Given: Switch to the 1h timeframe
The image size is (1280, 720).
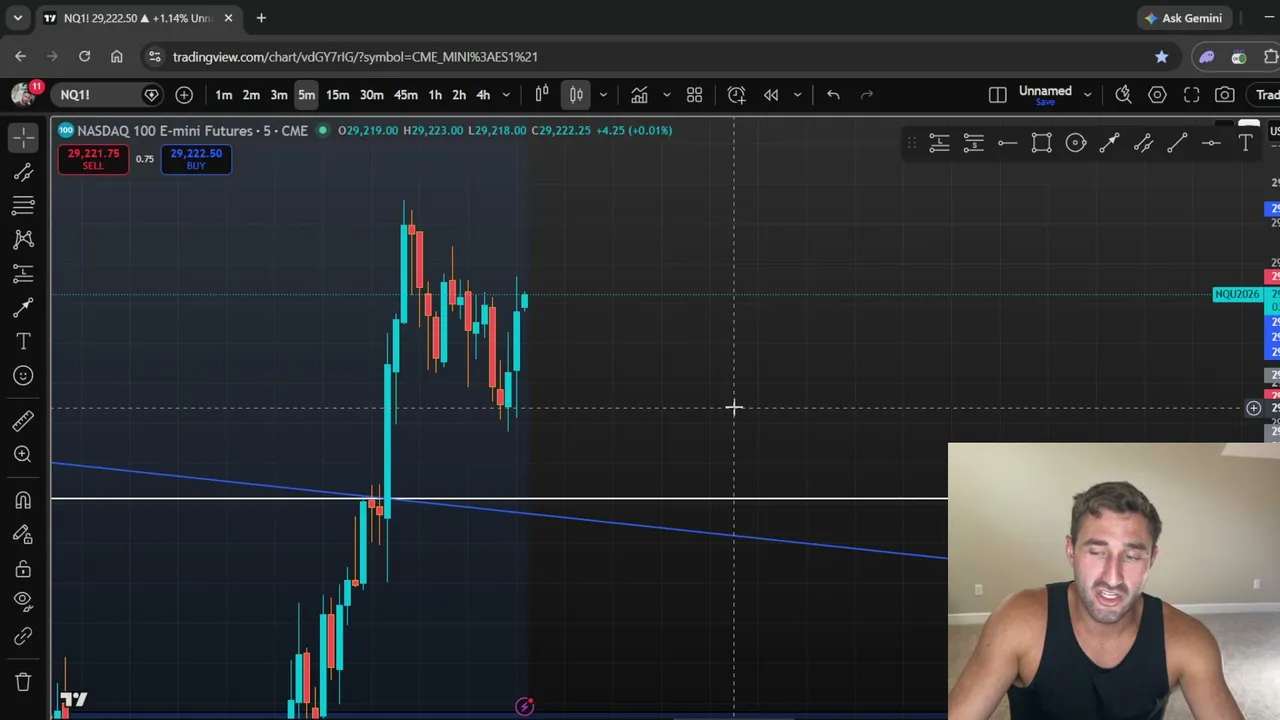Looking at the screenshot, I should [x=435, y=95].
